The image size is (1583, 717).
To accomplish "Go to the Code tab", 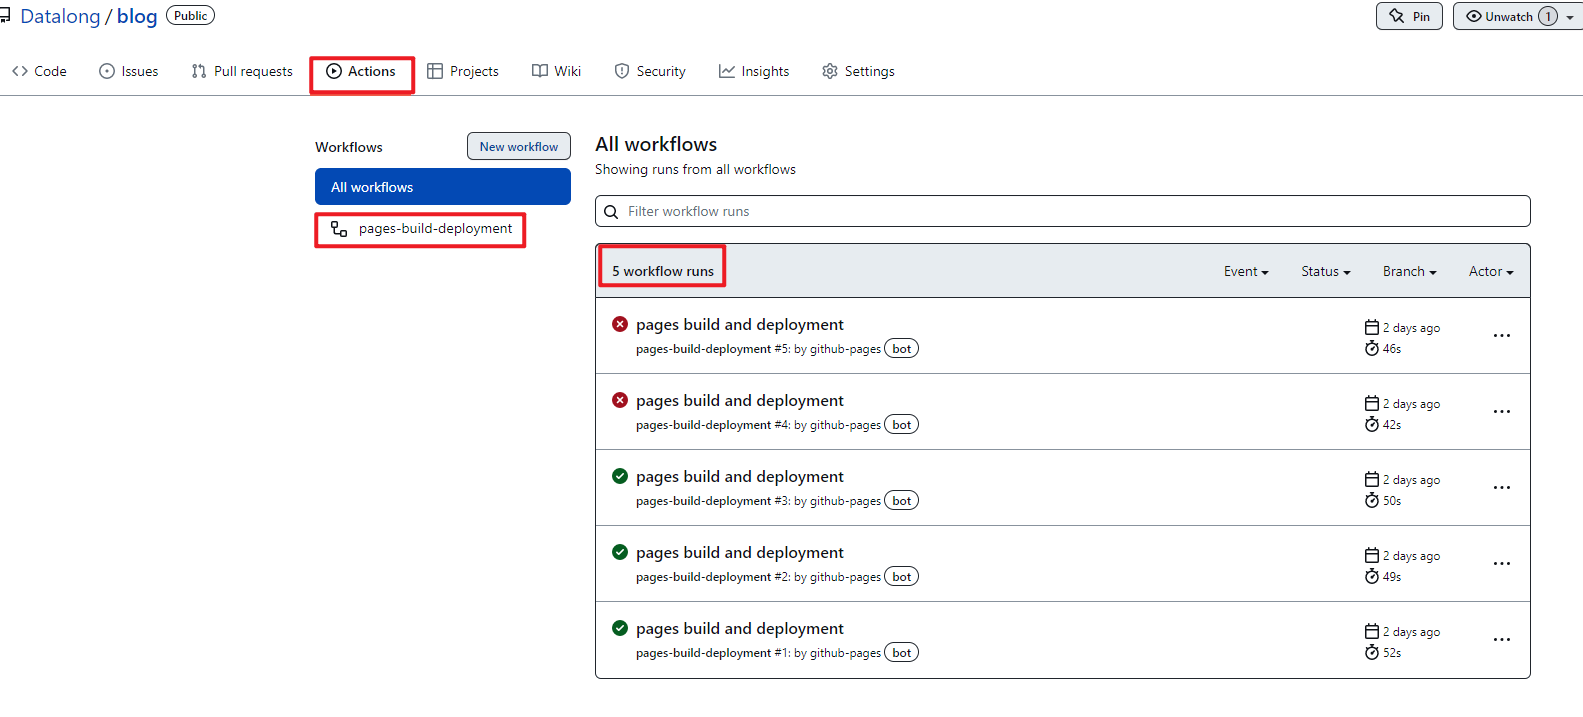I will [x=40, y=72].
